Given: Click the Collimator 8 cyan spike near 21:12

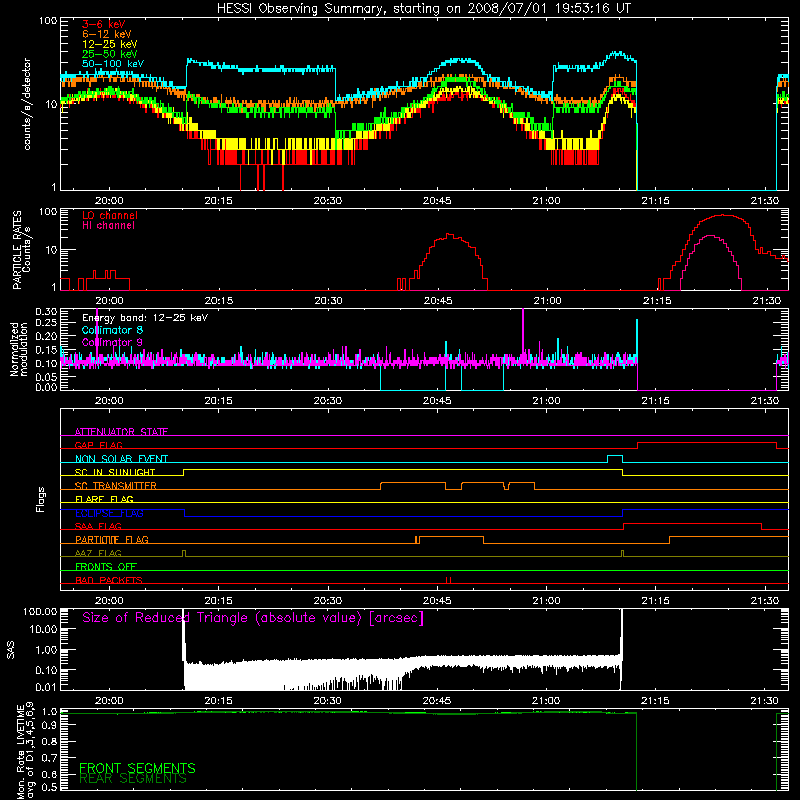Looking at the screenshot, I should [637, 339].
